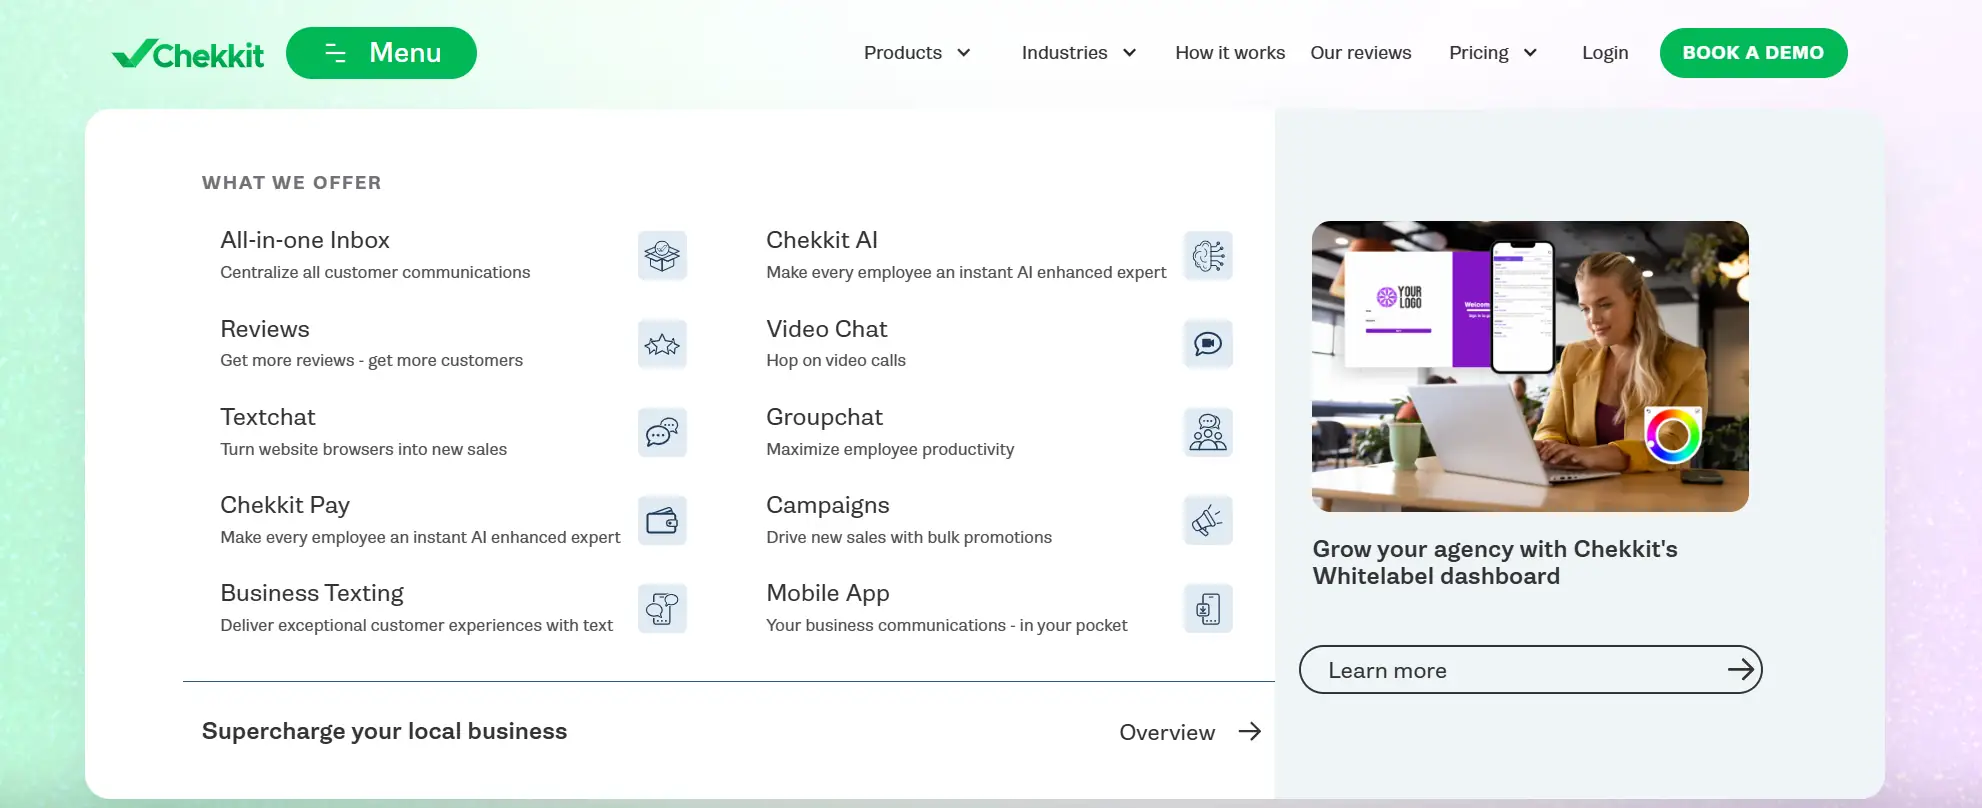
Task: Open the Industries nav item
Action: 1064,53
